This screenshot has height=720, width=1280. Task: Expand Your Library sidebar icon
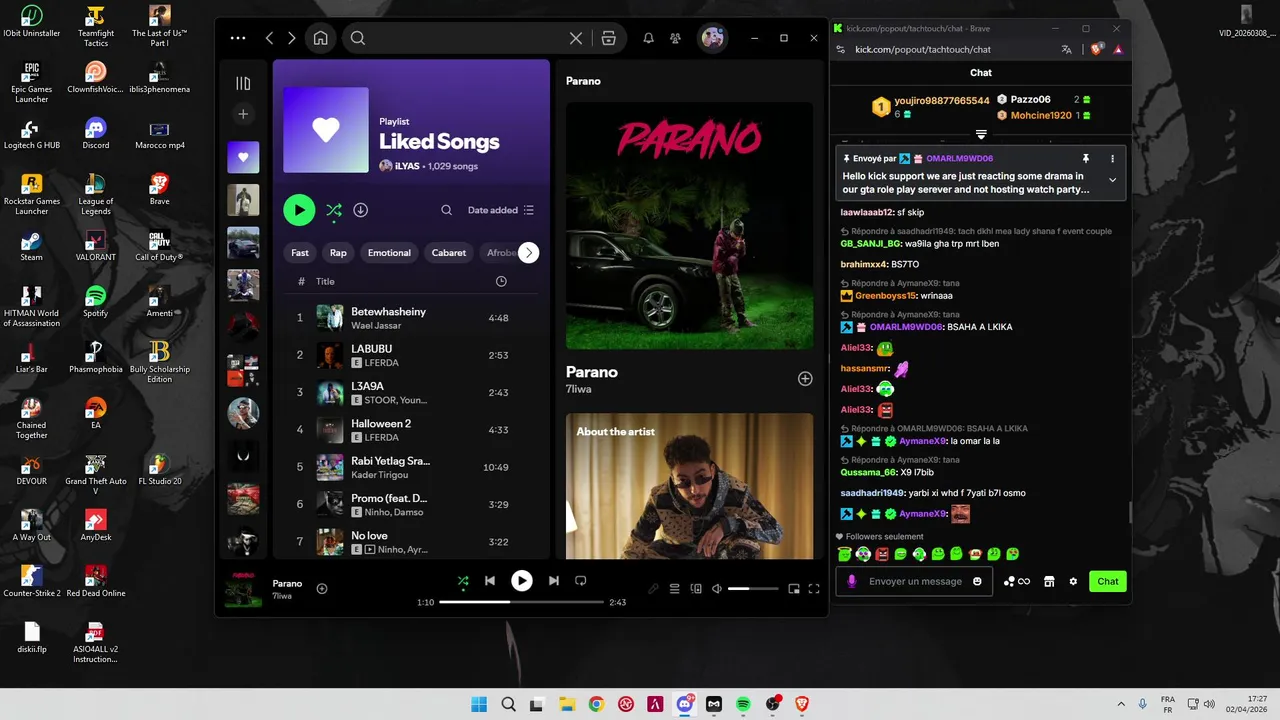pos(243,83)
